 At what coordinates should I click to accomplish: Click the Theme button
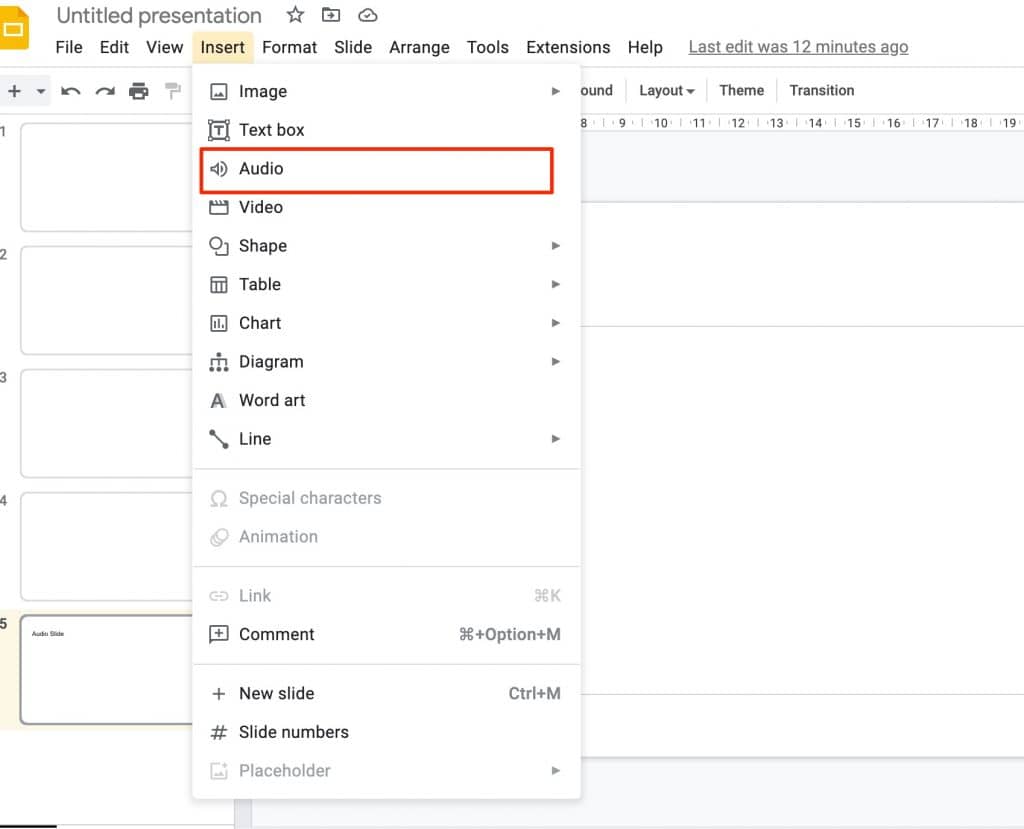click(x=741, y=91)
